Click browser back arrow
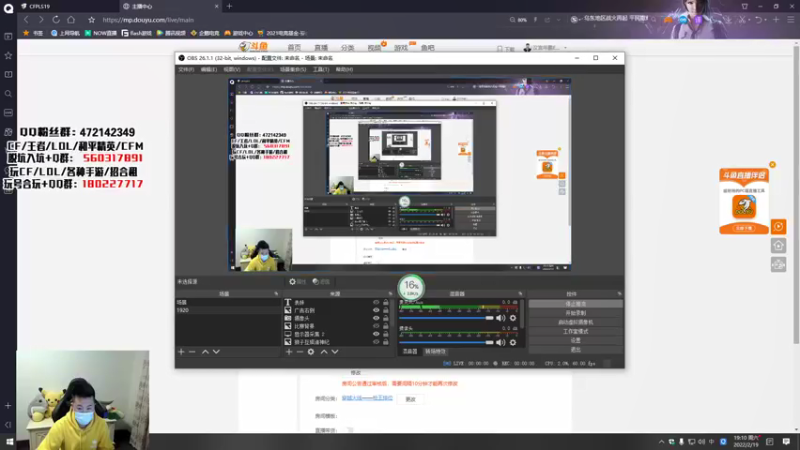The image size is (800, 450). 26,20
